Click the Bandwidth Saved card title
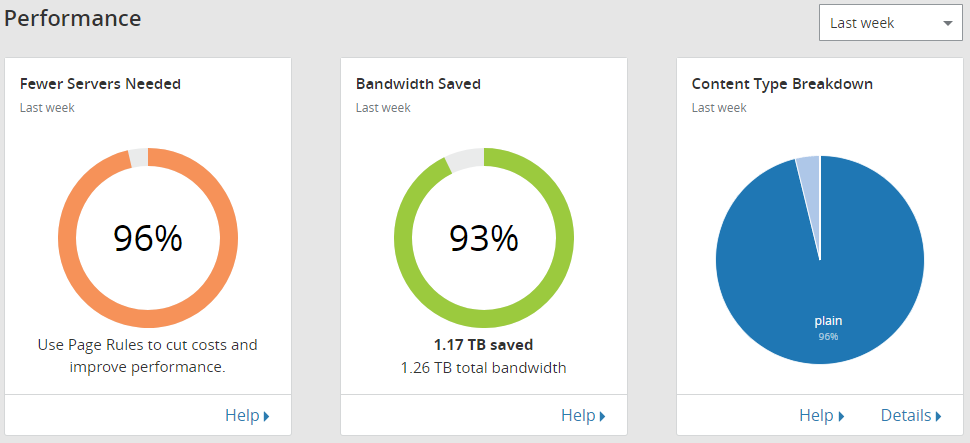Screen dimensions: 970x443 418,84
